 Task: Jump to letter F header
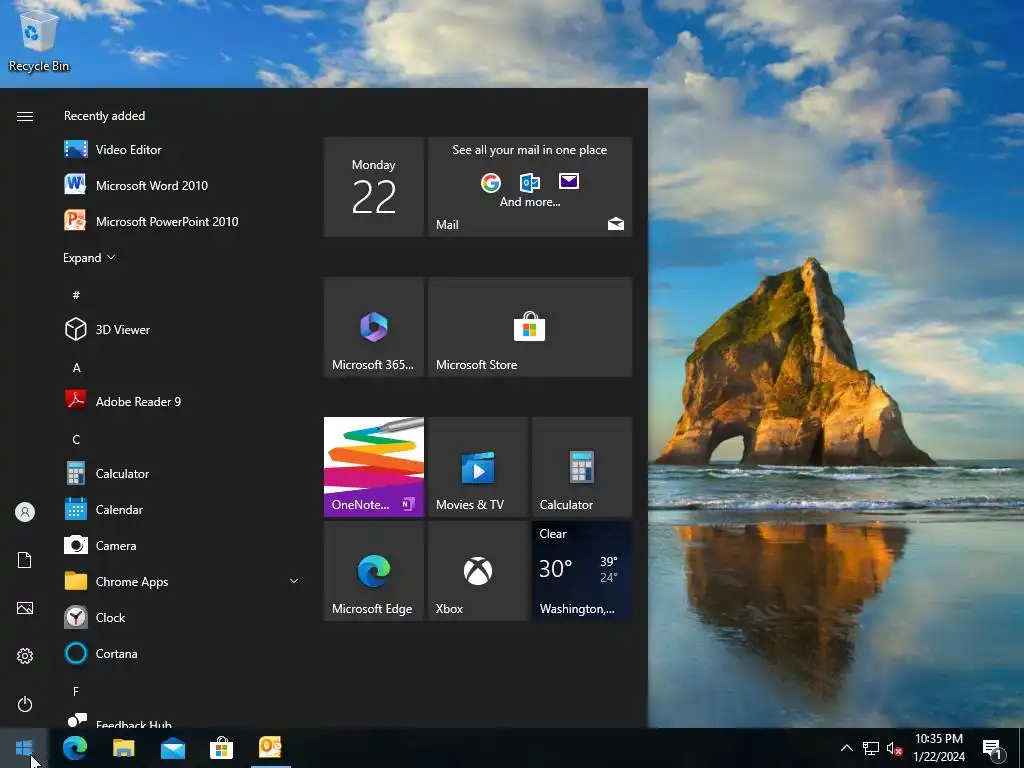pos(76,691)
